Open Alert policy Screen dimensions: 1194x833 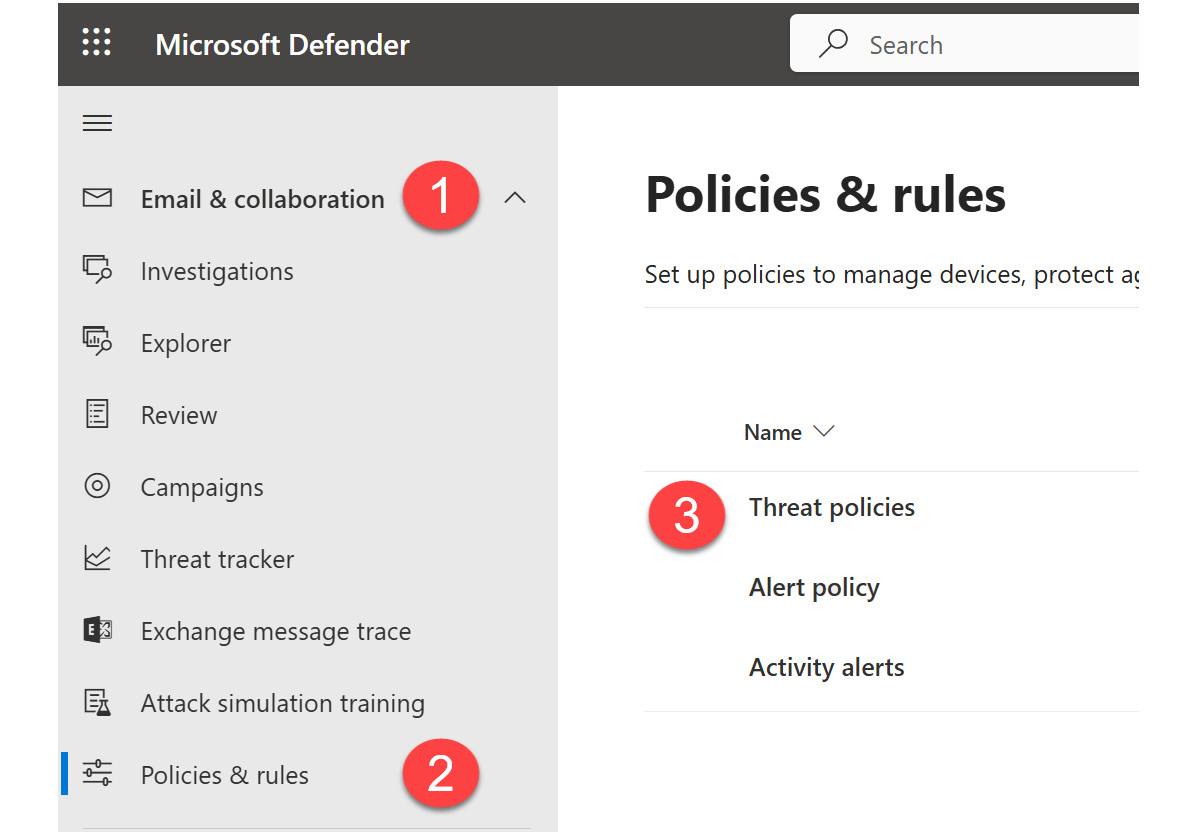click(x=814, y=588)
